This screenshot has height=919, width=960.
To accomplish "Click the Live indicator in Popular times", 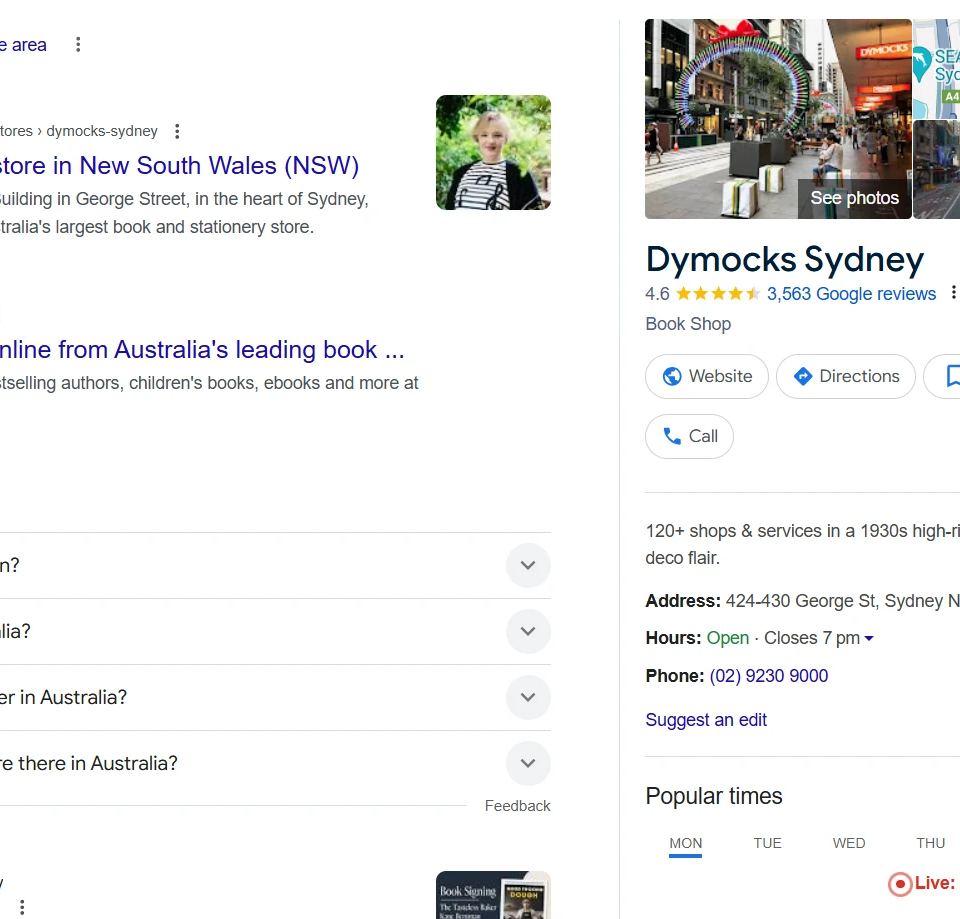I will [x=922, y=883].
